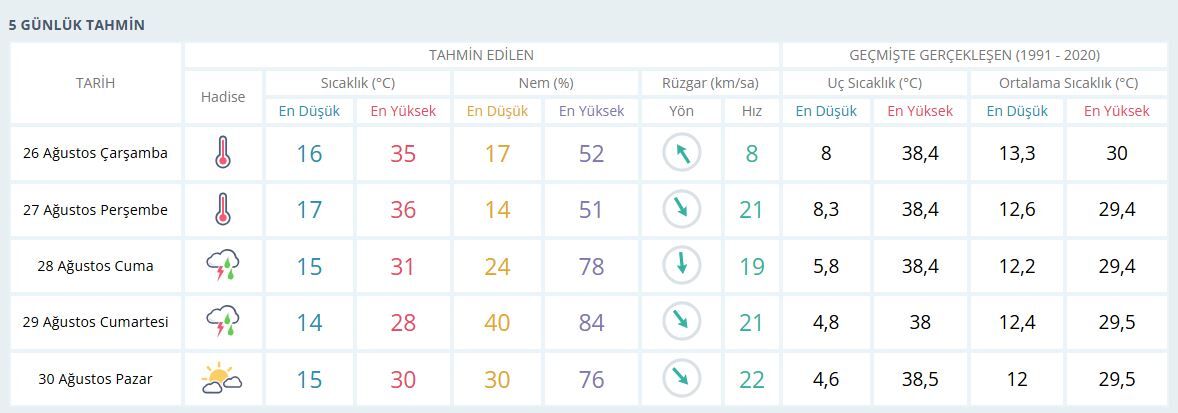Click the Nem (%) column header
1178x413 pixels.
coord(545,83)
